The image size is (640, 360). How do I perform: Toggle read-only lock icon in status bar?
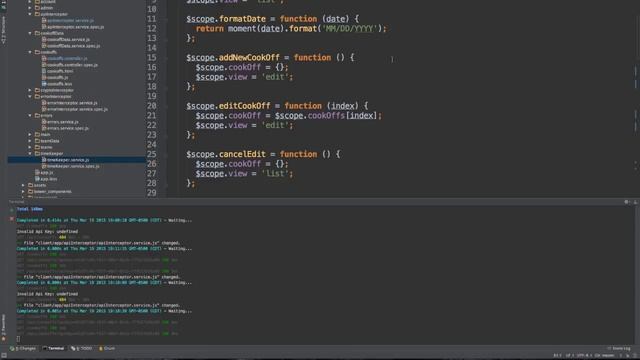[621, 356]
